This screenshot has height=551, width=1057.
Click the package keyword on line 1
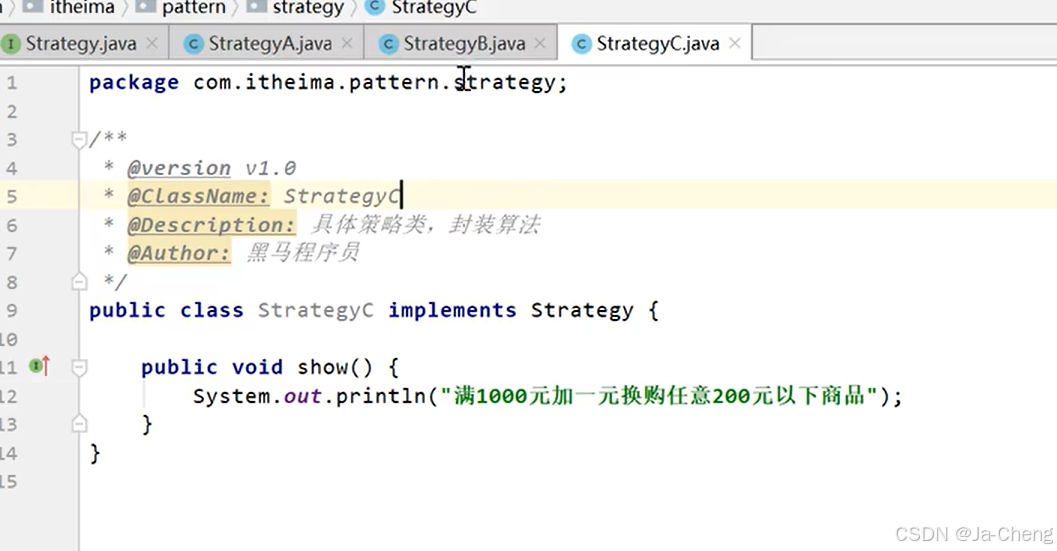point(134,82)
